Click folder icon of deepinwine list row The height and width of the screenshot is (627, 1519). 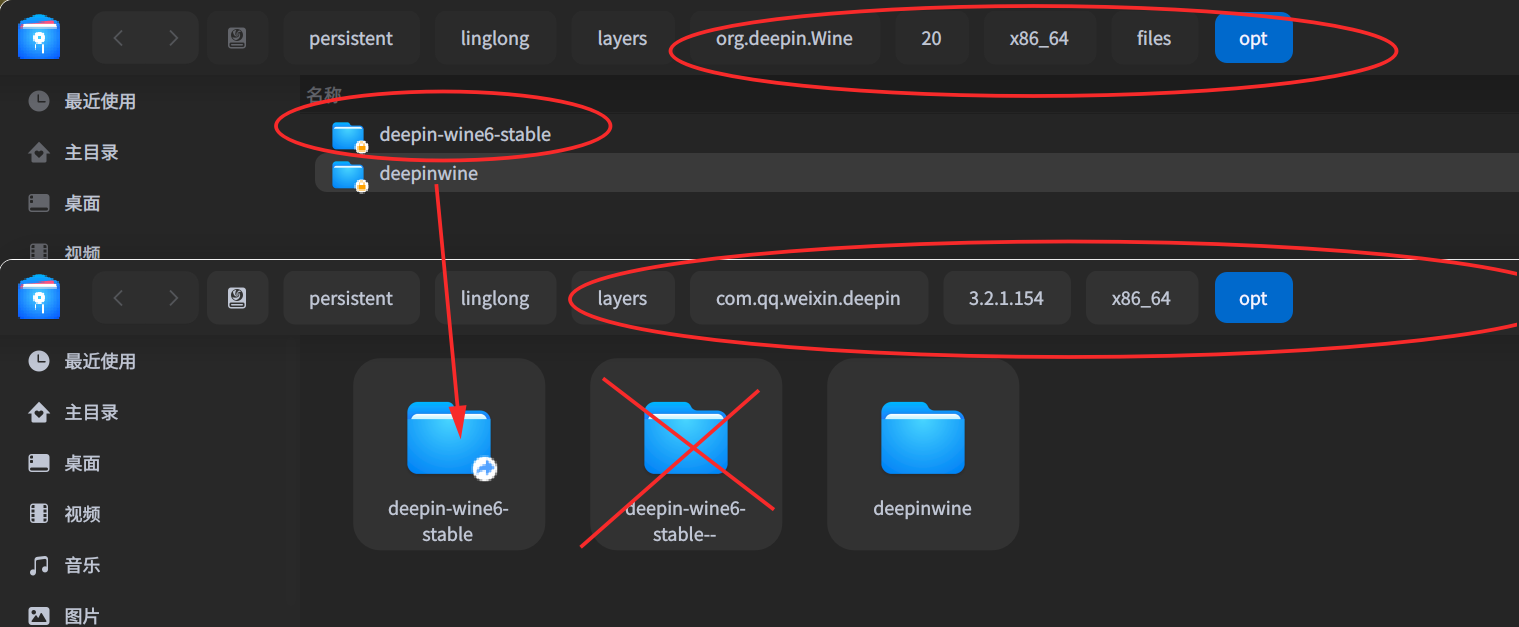pyautogui.click(x=349, y=175)
